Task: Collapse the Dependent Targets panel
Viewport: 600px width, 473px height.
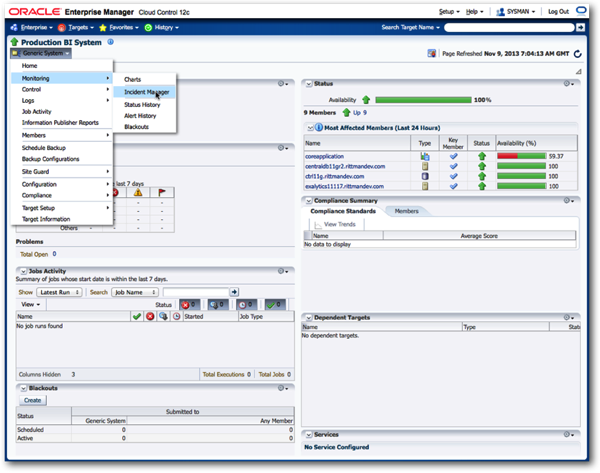Action: click(309, 318)
